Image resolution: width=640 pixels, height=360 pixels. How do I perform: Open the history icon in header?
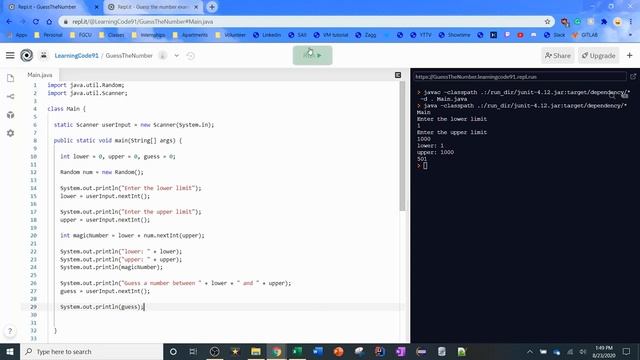(x=191, y=56)
